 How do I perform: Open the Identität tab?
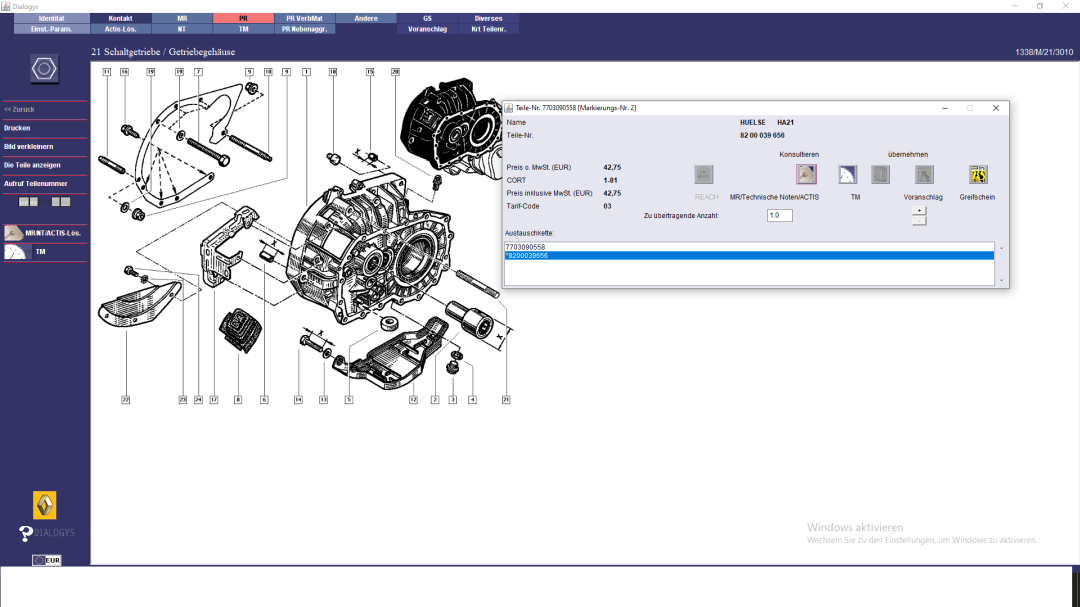(52, 18)
